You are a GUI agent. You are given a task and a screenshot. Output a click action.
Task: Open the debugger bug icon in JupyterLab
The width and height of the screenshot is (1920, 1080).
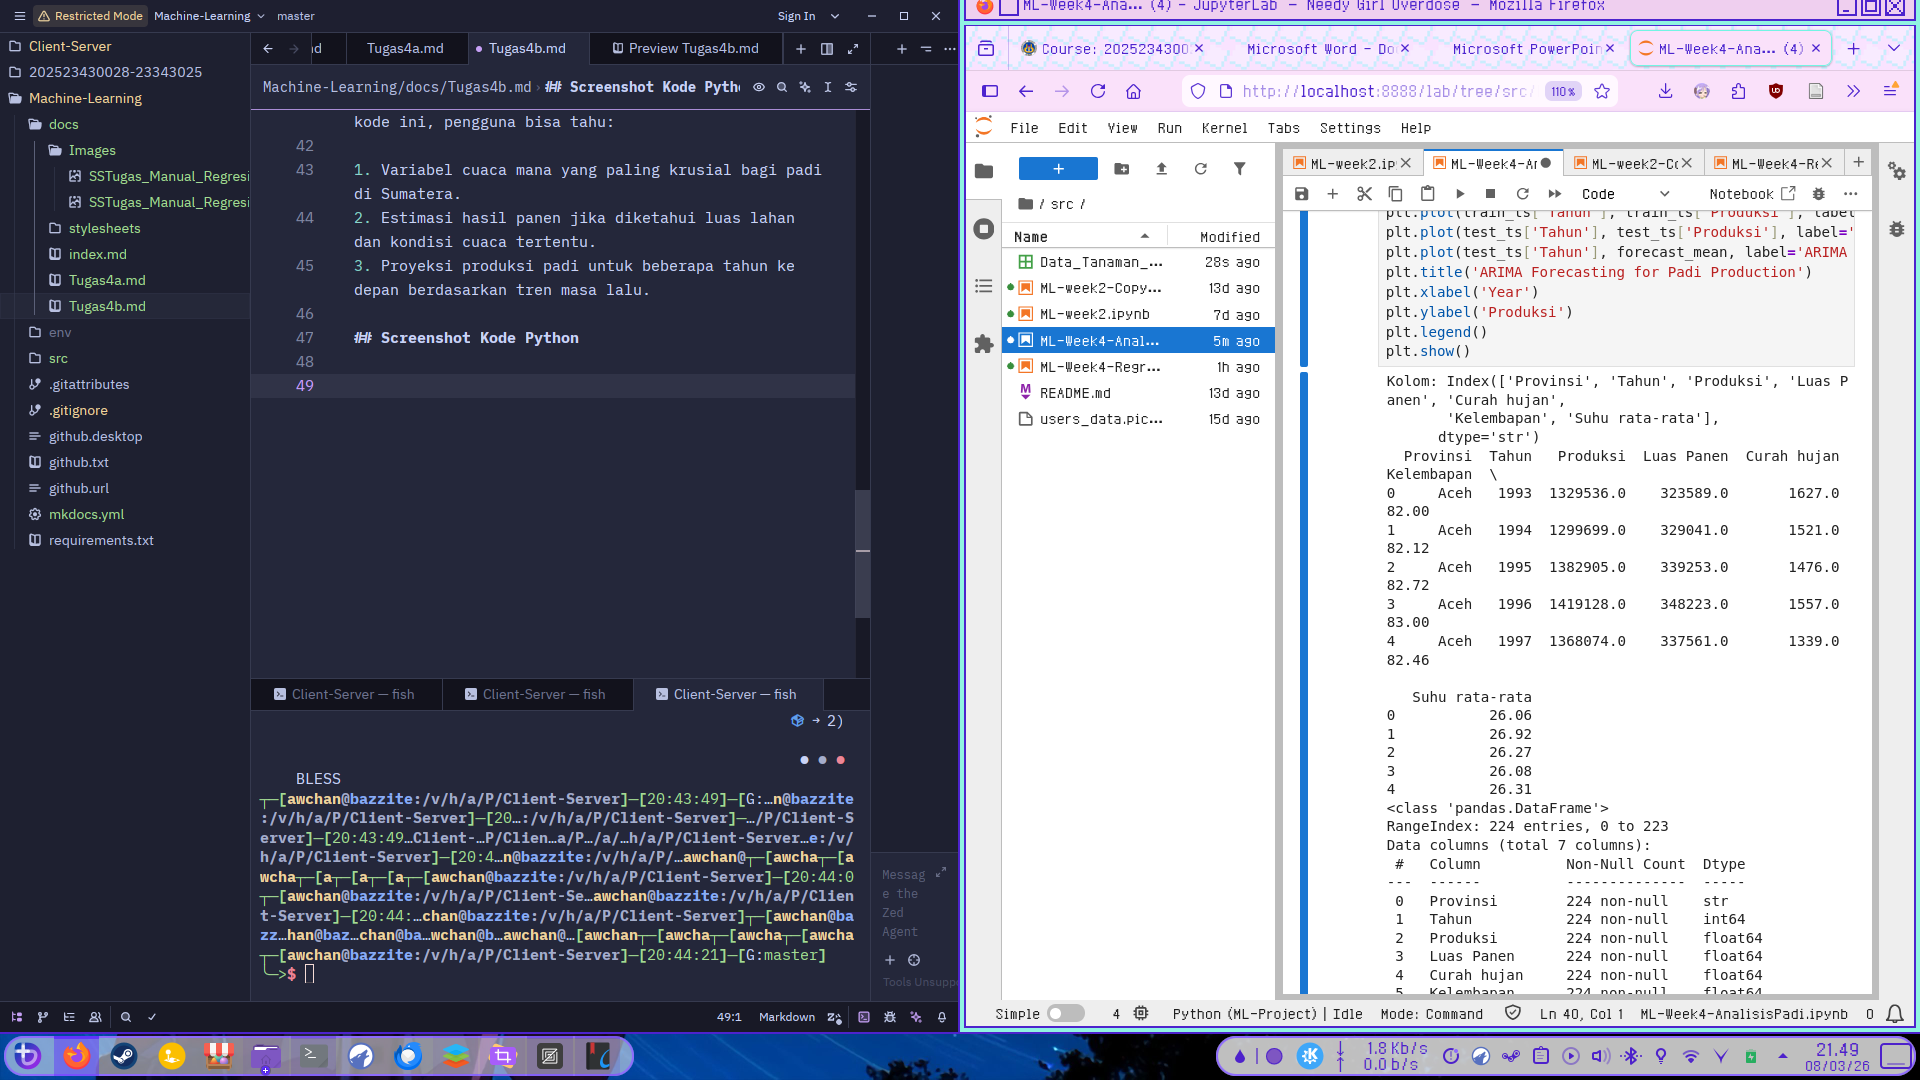pyautogui.click(x=1818, y=193)
